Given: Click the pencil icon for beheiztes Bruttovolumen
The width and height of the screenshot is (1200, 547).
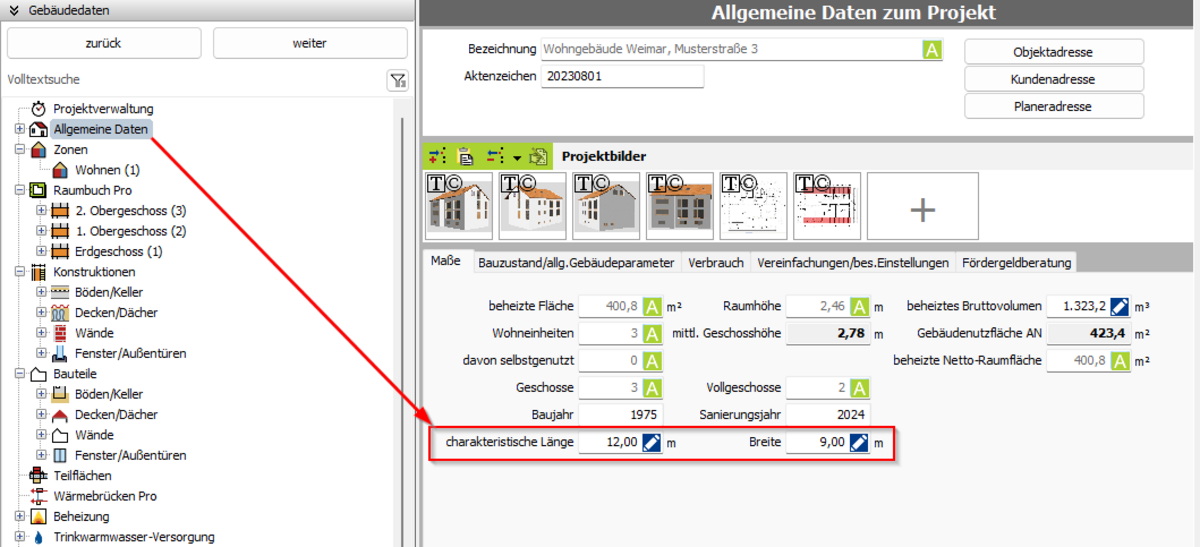Looking at the screenshot, I should click(1120, 307).
